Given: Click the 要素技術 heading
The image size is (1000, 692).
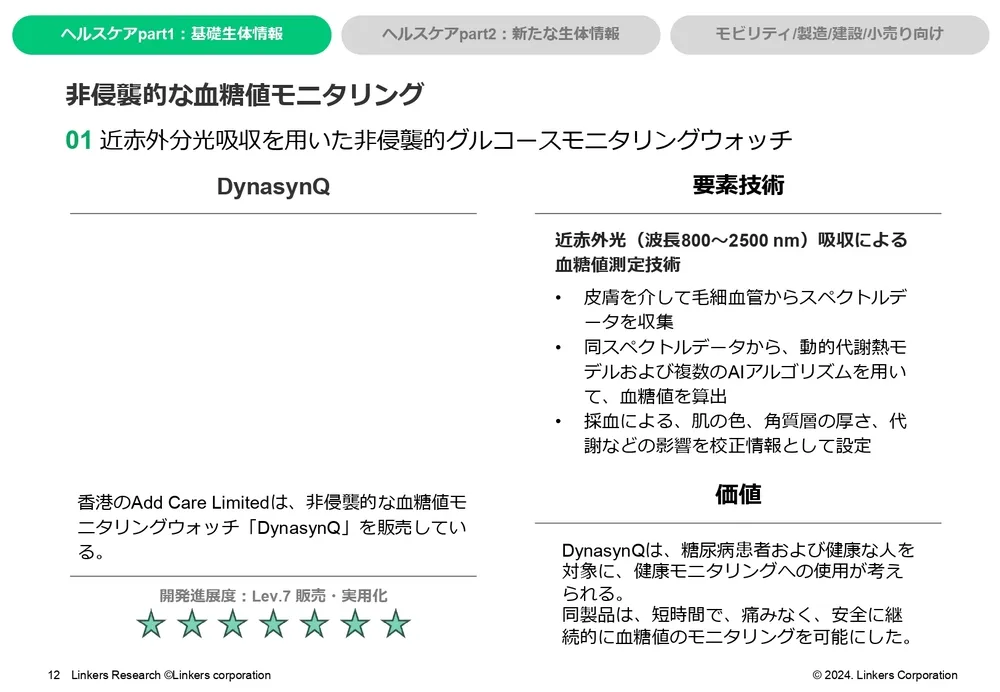Looking at the screenshot, I should coord(738,186).
